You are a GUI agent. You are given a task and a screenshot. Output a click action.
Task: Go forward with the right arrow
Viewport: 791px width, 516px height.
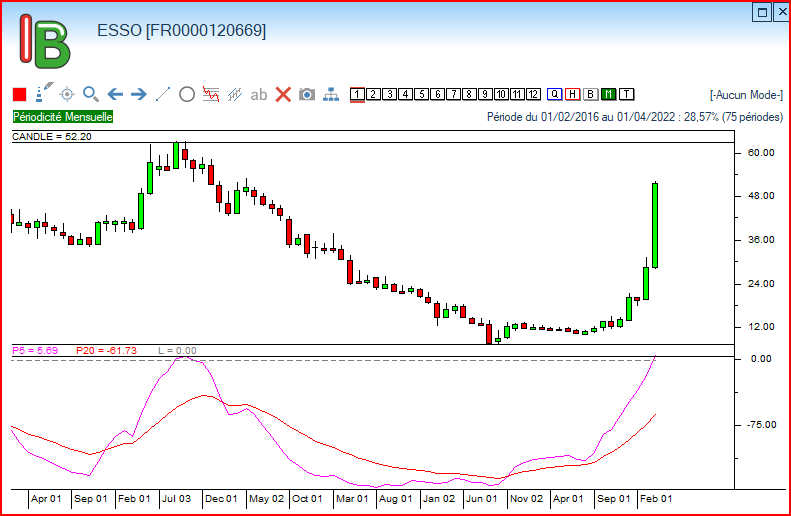(x=138, y=94)
